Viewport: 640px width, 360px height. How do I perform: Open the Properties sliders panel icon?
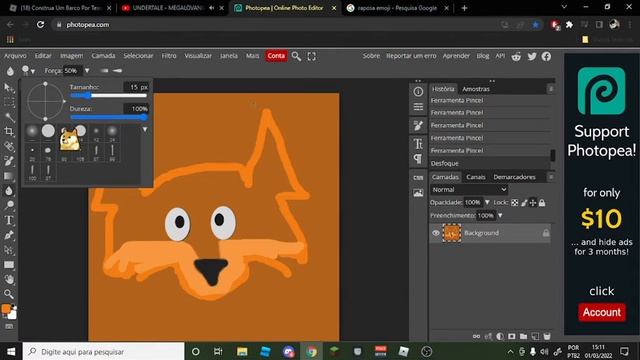coord(418,107)
